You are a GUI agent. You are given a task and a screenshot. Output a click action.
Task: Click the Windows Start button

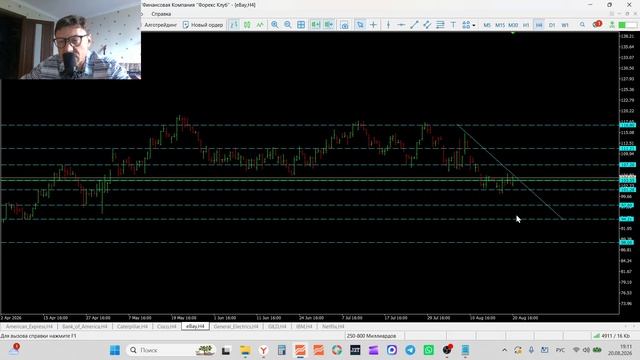pos(115,350)
